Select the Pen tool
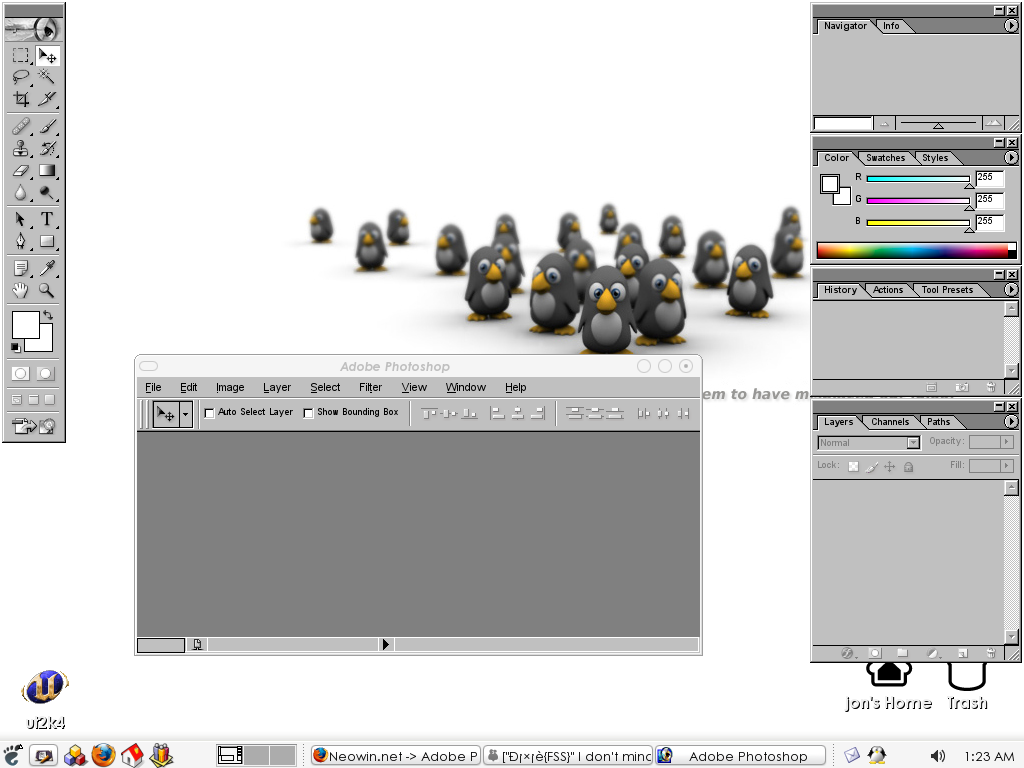Screen dimensions: 1024x768 pyautogui.click(x=21, y=241)
